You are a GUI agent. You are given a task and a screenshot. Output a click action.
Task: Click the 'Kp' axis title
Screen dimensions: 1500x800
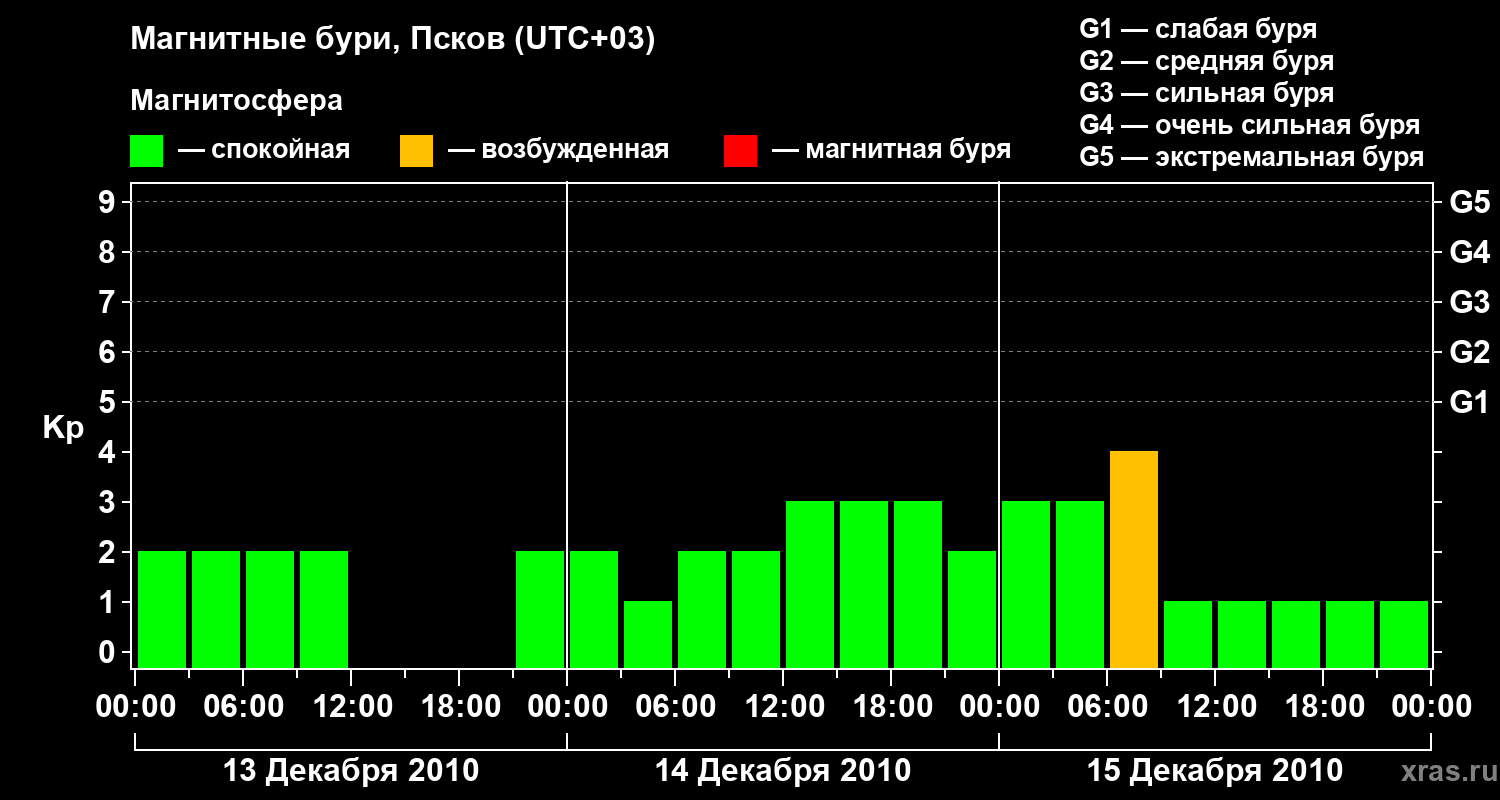(x=63, y=427)
